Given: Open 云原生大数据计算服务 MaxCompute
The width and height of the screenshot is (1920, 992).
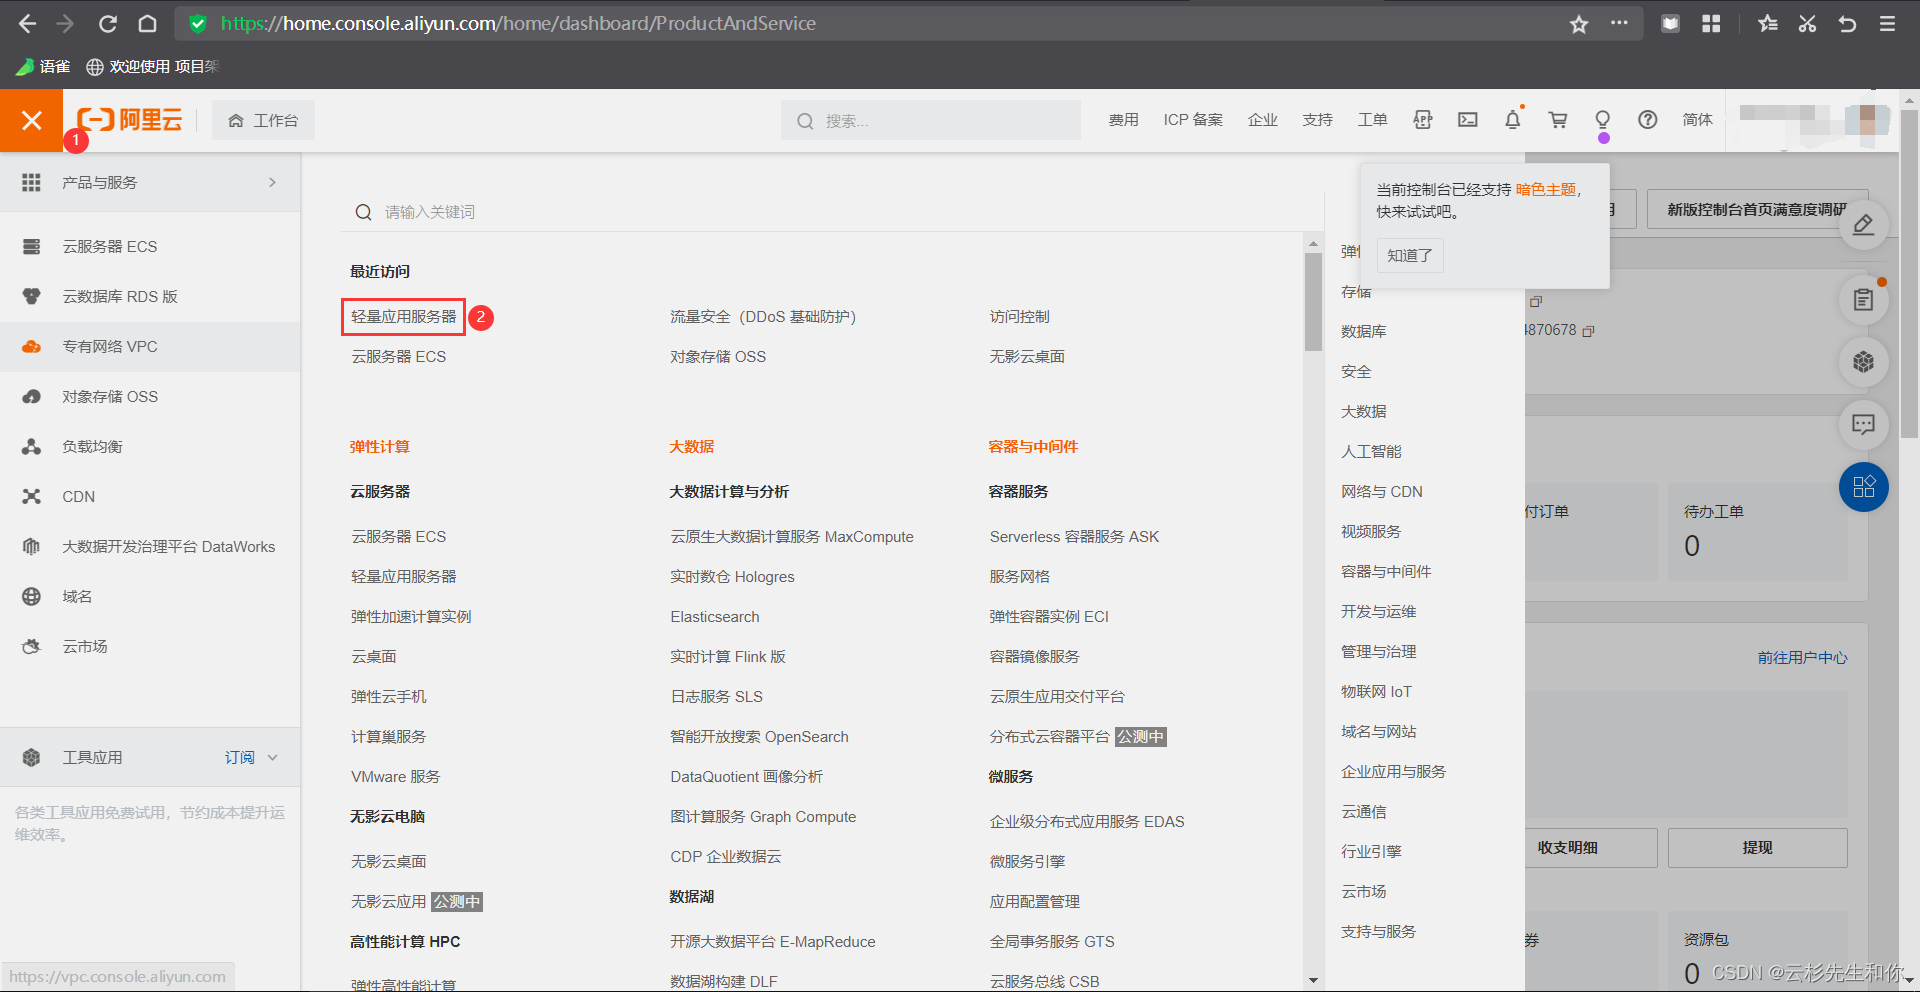Looking at the screenshot, I should 792,536.
